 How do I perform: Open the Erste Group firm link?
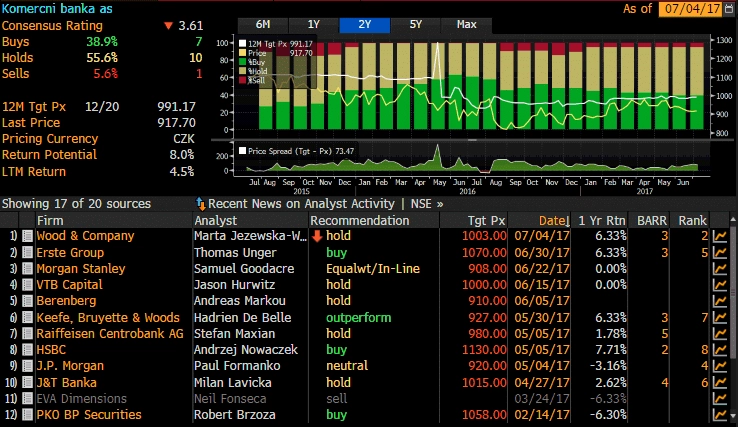pyautogui.click(x=70, y=252)
